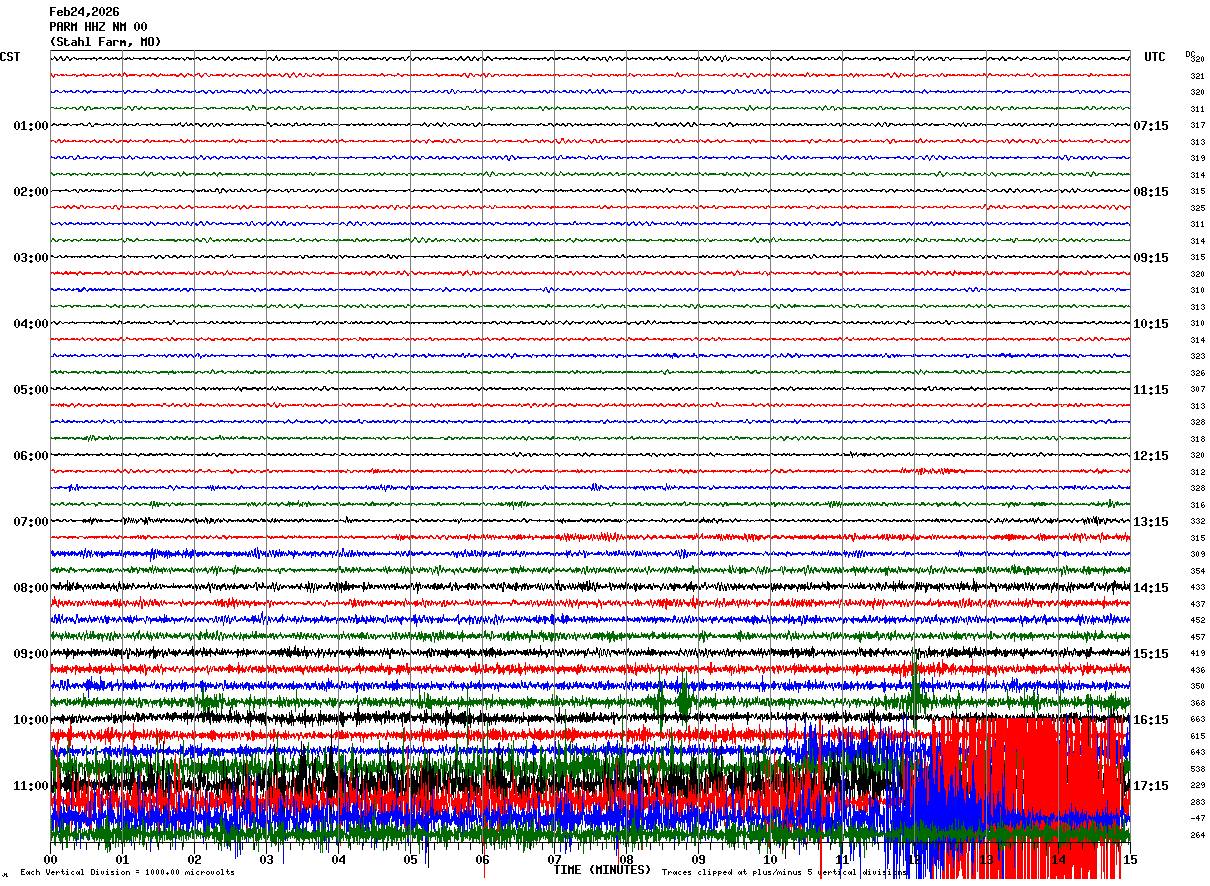Click the DC offset value '317'
Viewport: 1210px width, 886px height.
pyautogui.click(x=1197, y=126)
